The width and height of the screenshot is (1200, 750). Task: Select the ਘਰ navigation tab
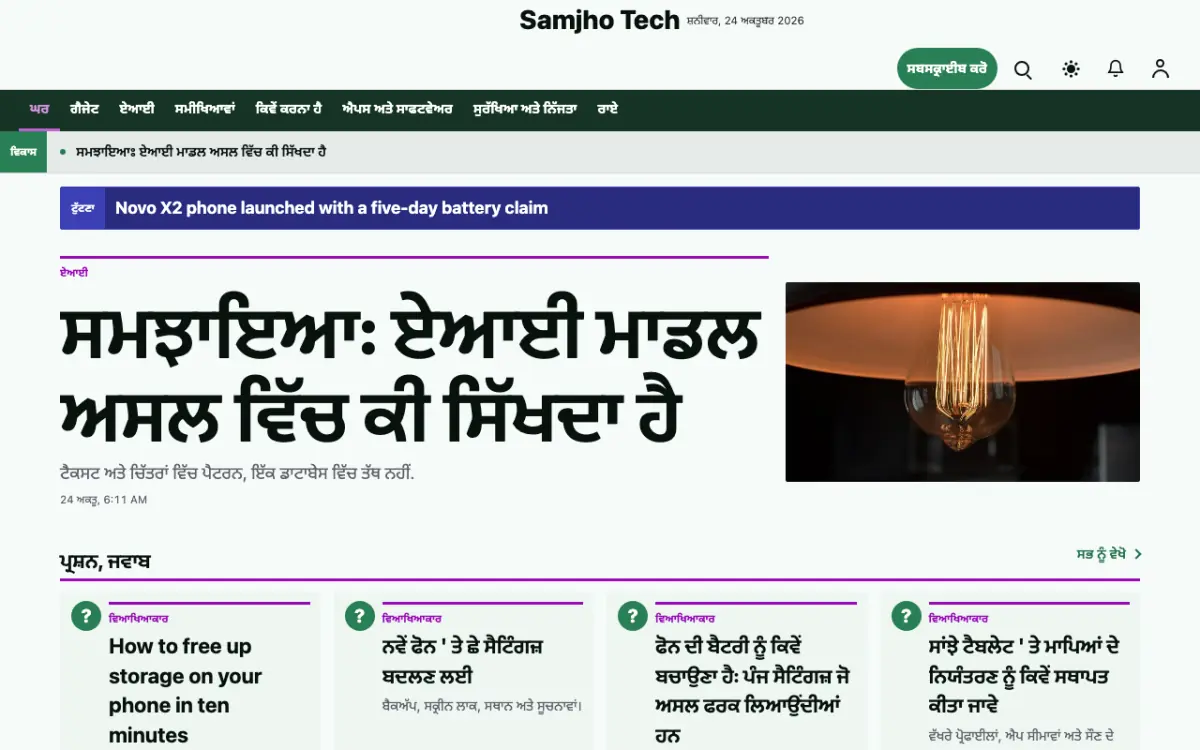click(39, 109)
